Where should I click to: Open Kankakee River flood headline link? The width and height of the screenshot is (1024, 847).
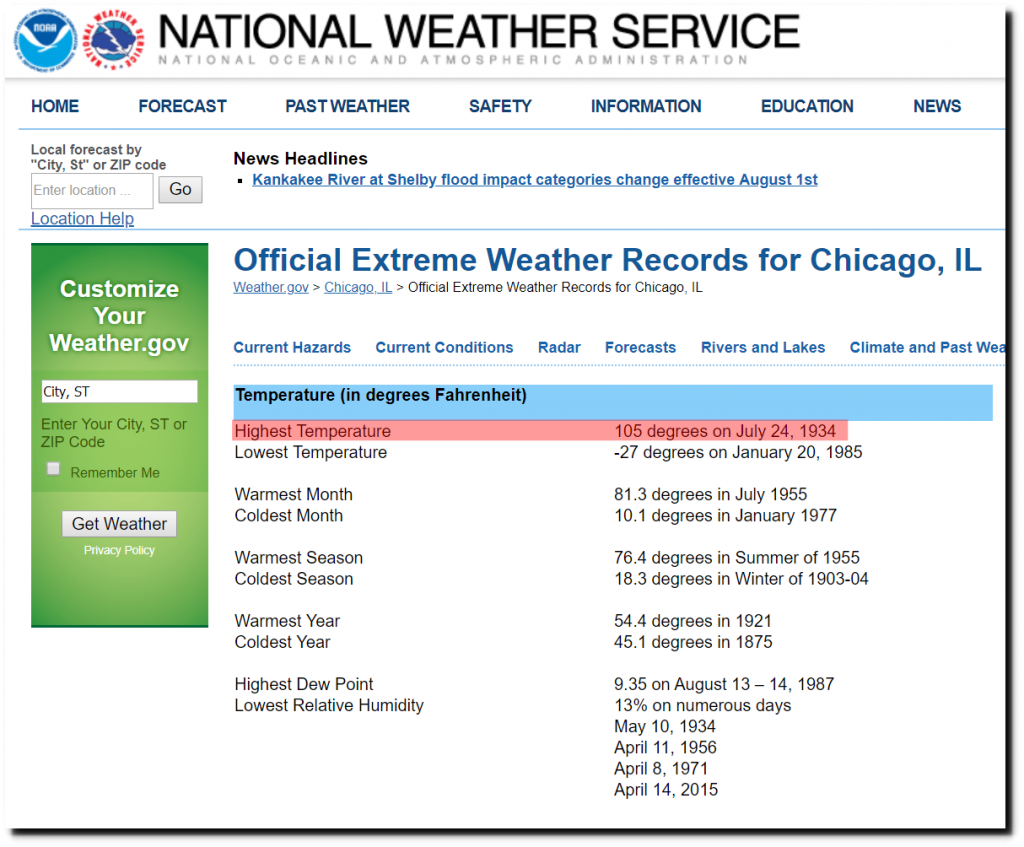pos(535,180)
